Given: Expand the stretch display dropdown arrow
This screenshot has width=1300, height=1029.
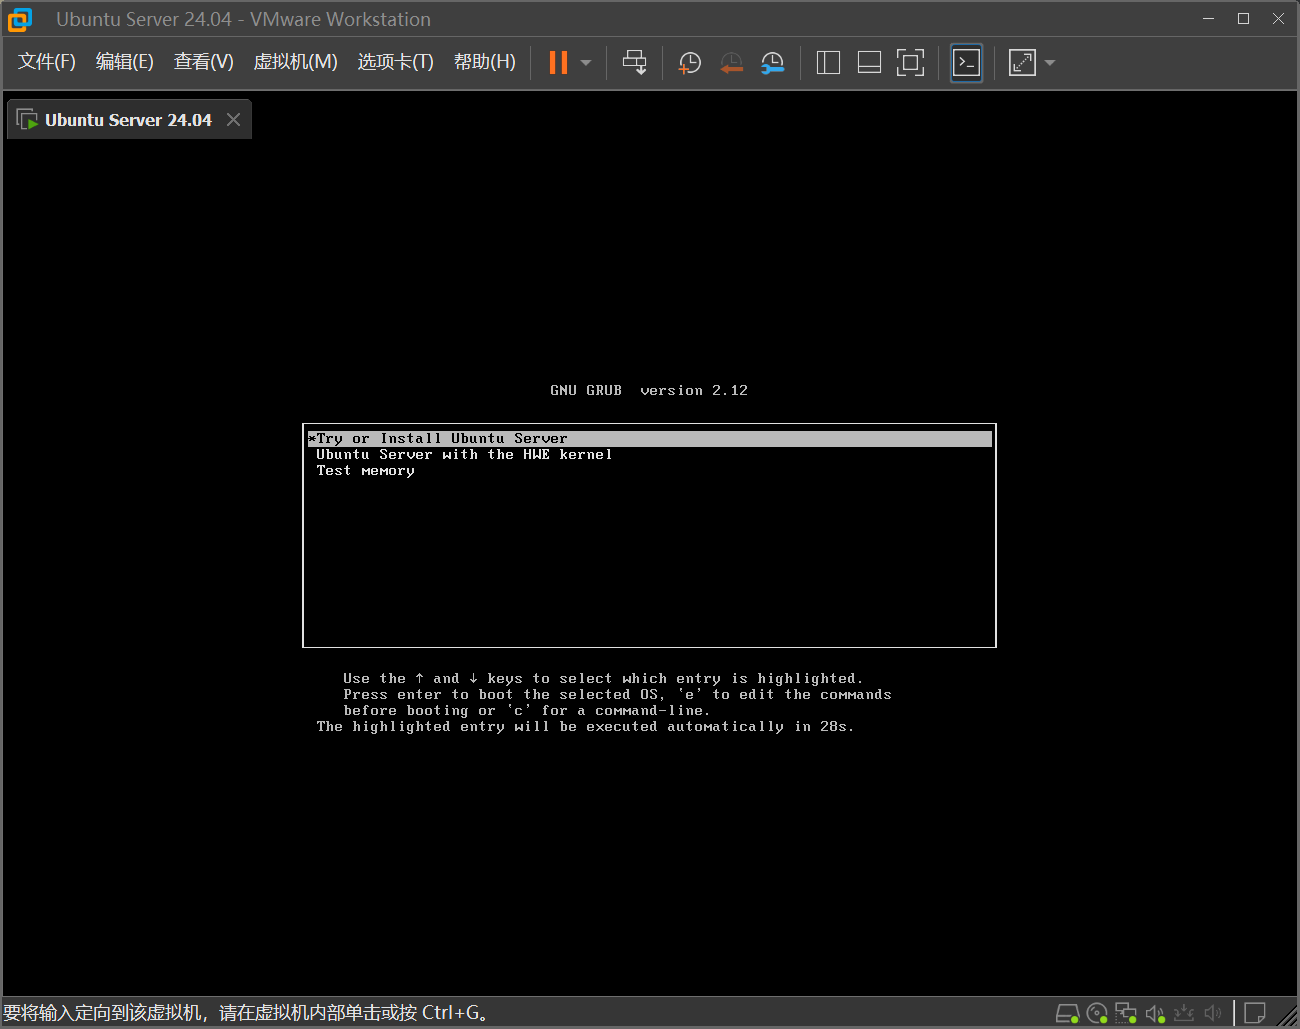Looking at the screenshot, I should tap(1050, 63).
